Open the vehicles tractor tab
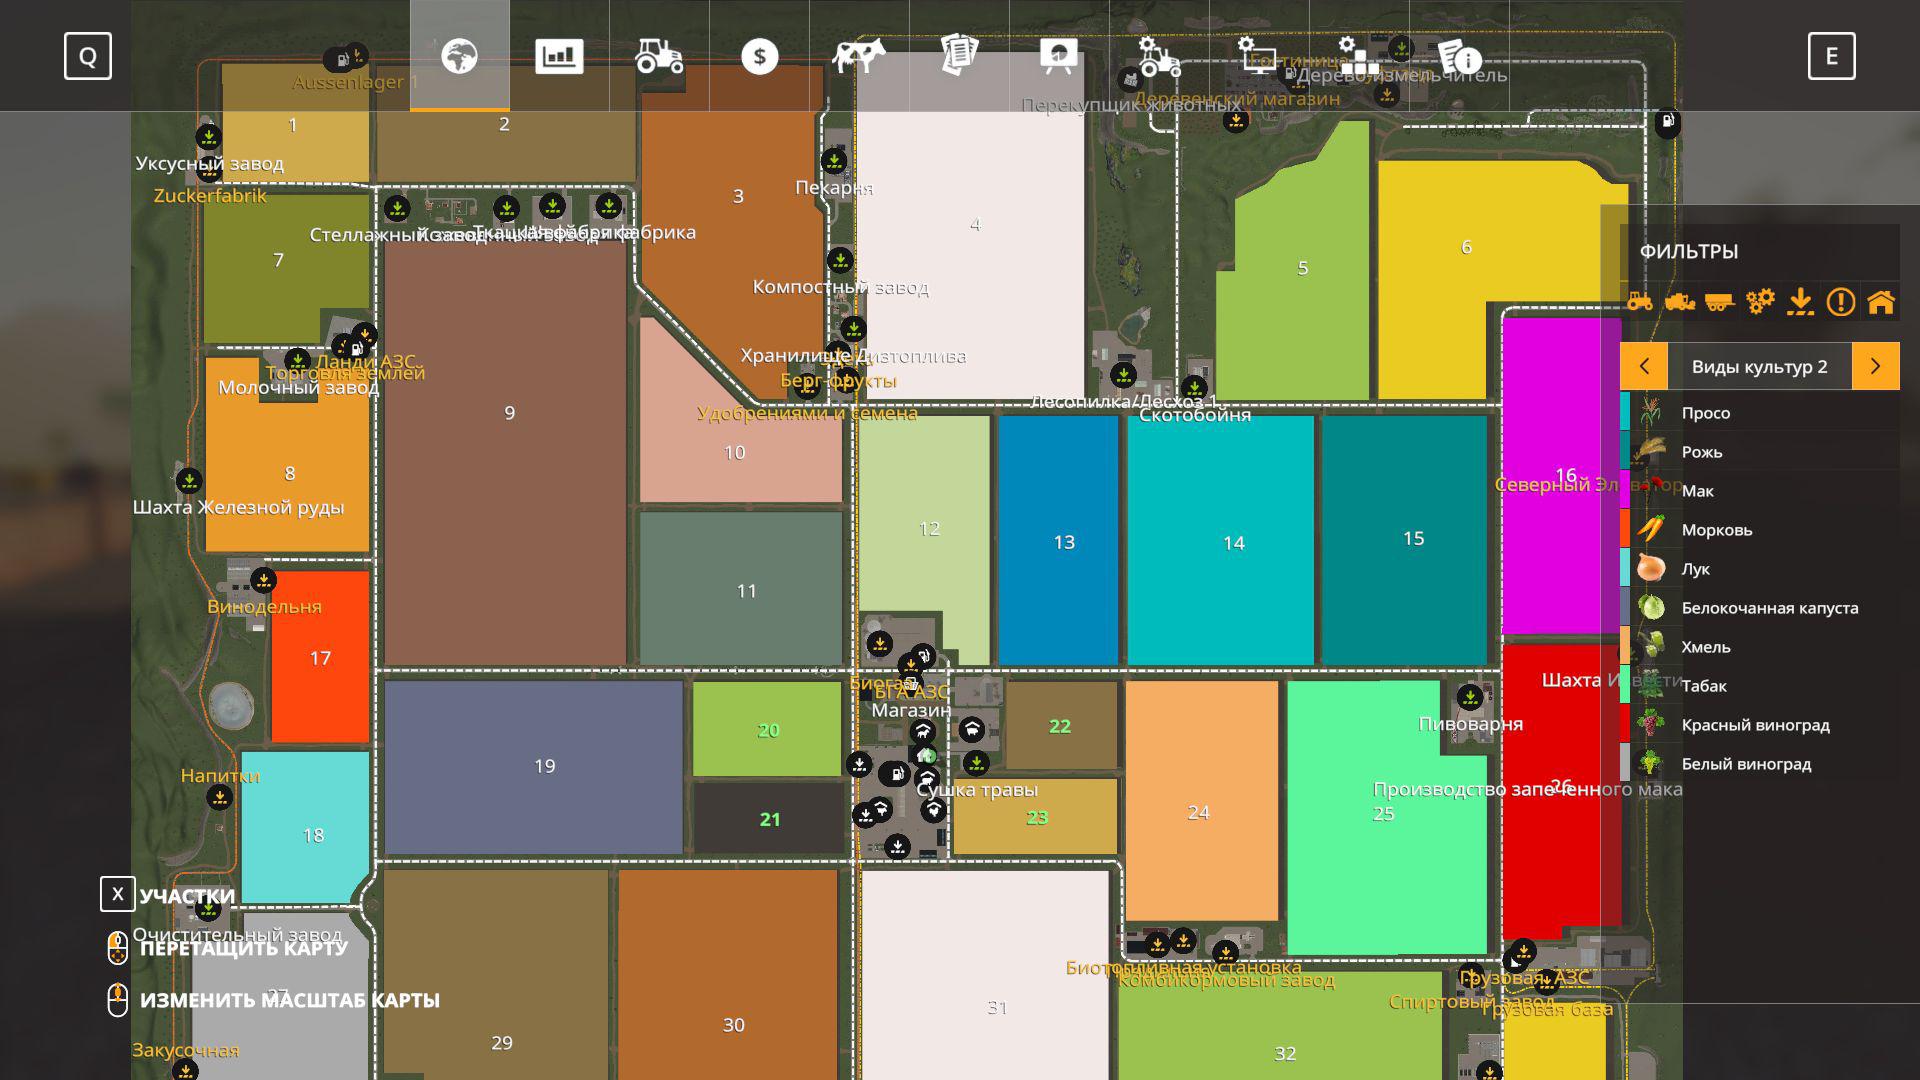The width and height of the screenshot is (1920, 1080). coord(659,56)
